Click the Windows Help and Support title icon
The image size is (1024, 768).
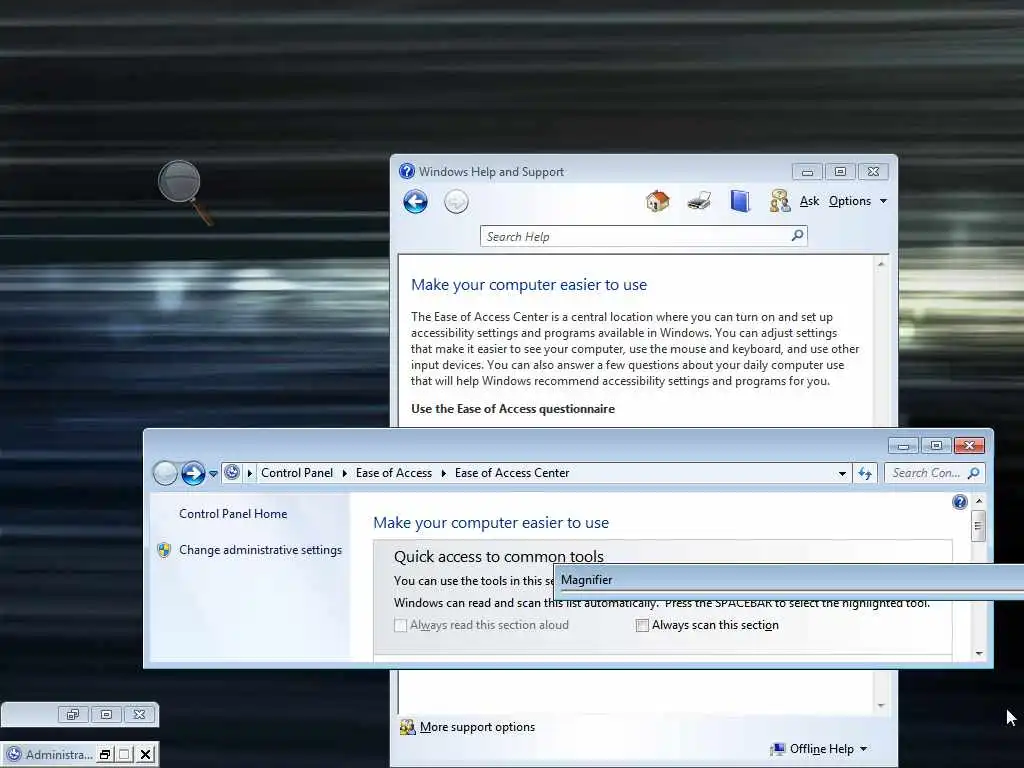click(x=407, y=171)
